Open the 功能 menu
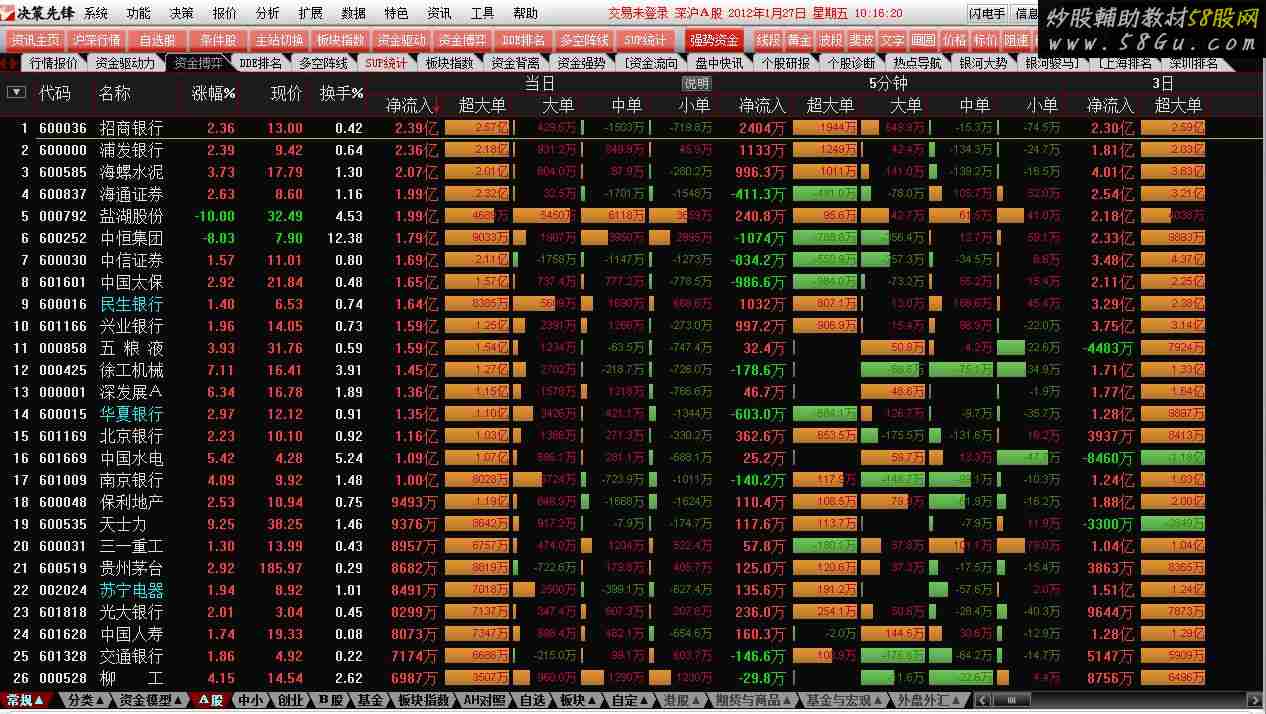1266x714 pixels. pos(139,13)
